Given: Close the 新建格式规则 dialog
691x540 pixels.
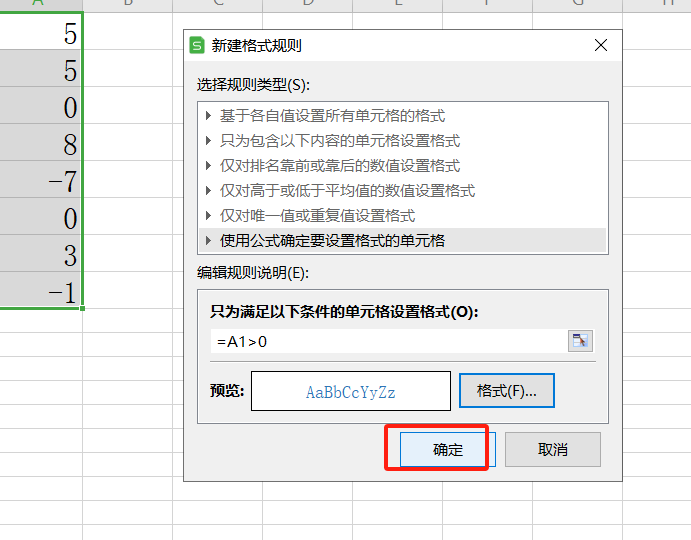Looking at the screenshot, I should (601, 45).
